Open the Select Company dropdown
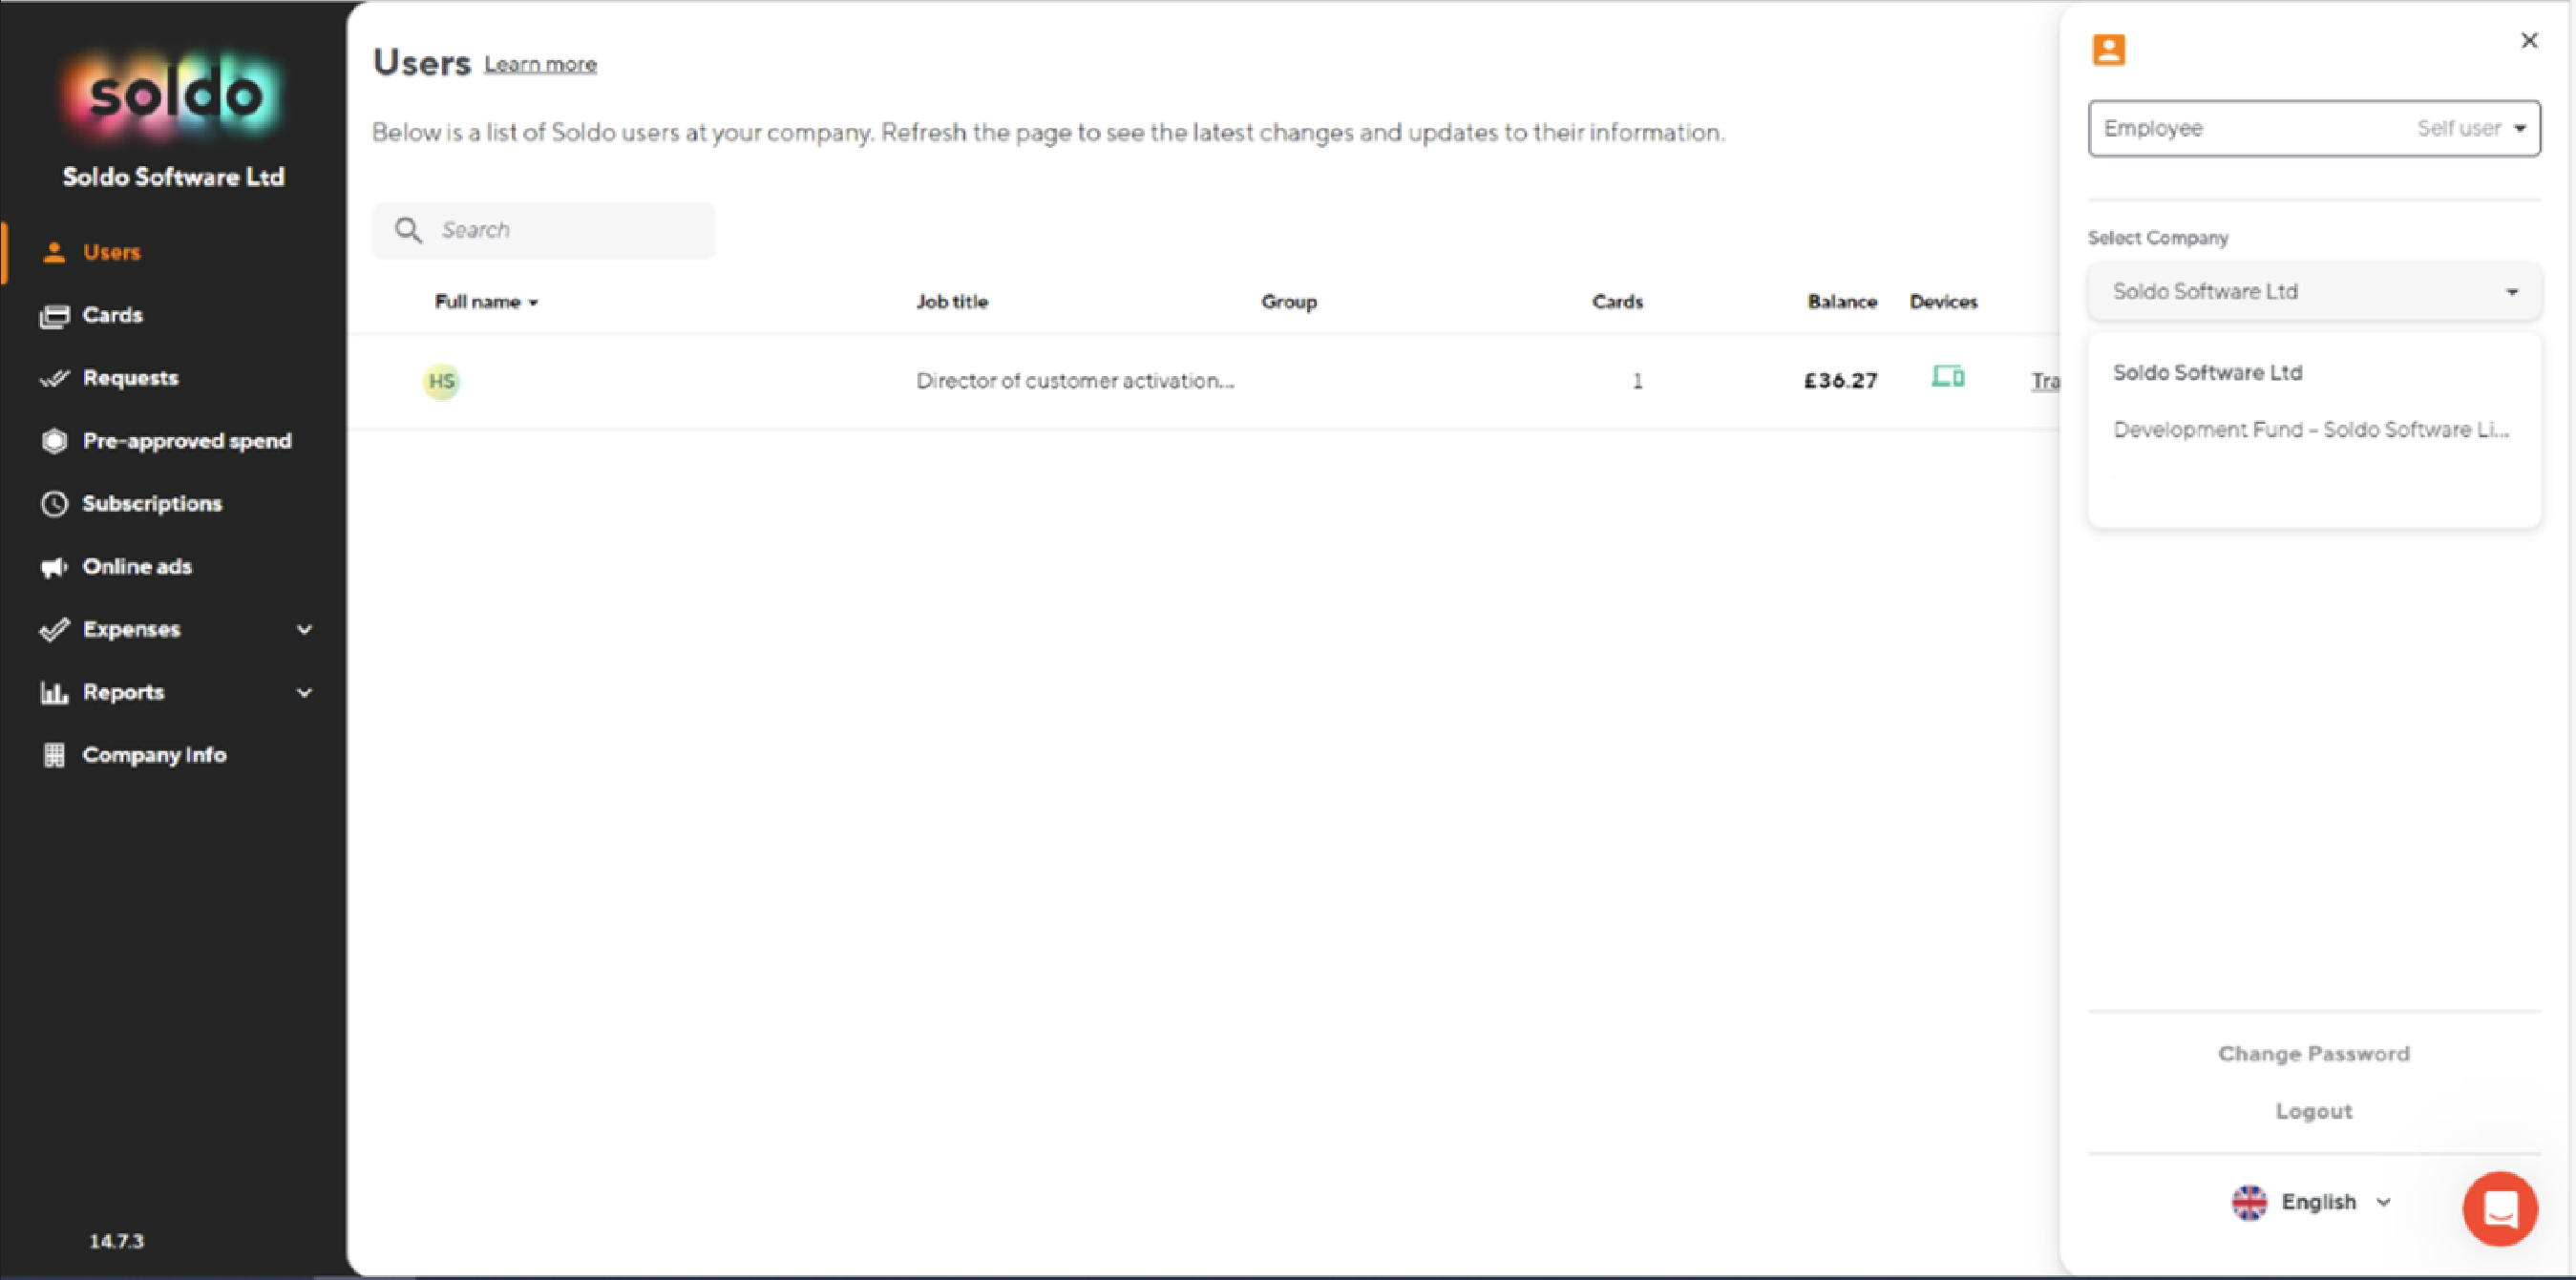 2313,292
